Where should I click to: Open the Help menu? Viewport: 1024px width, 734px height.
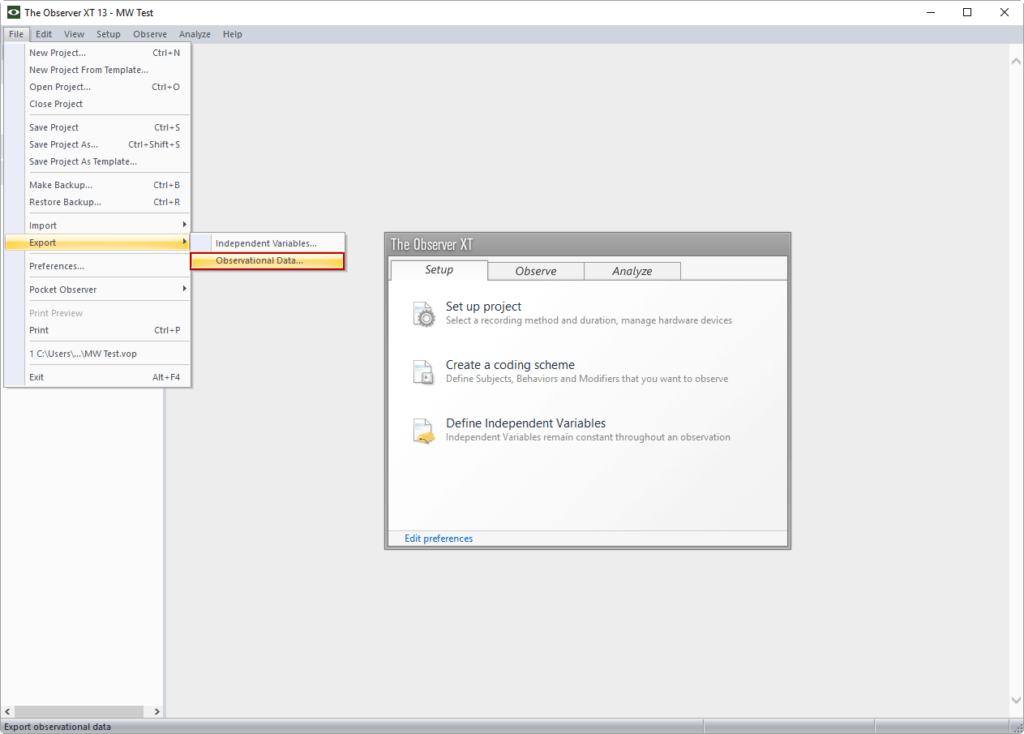pos(232,33)
